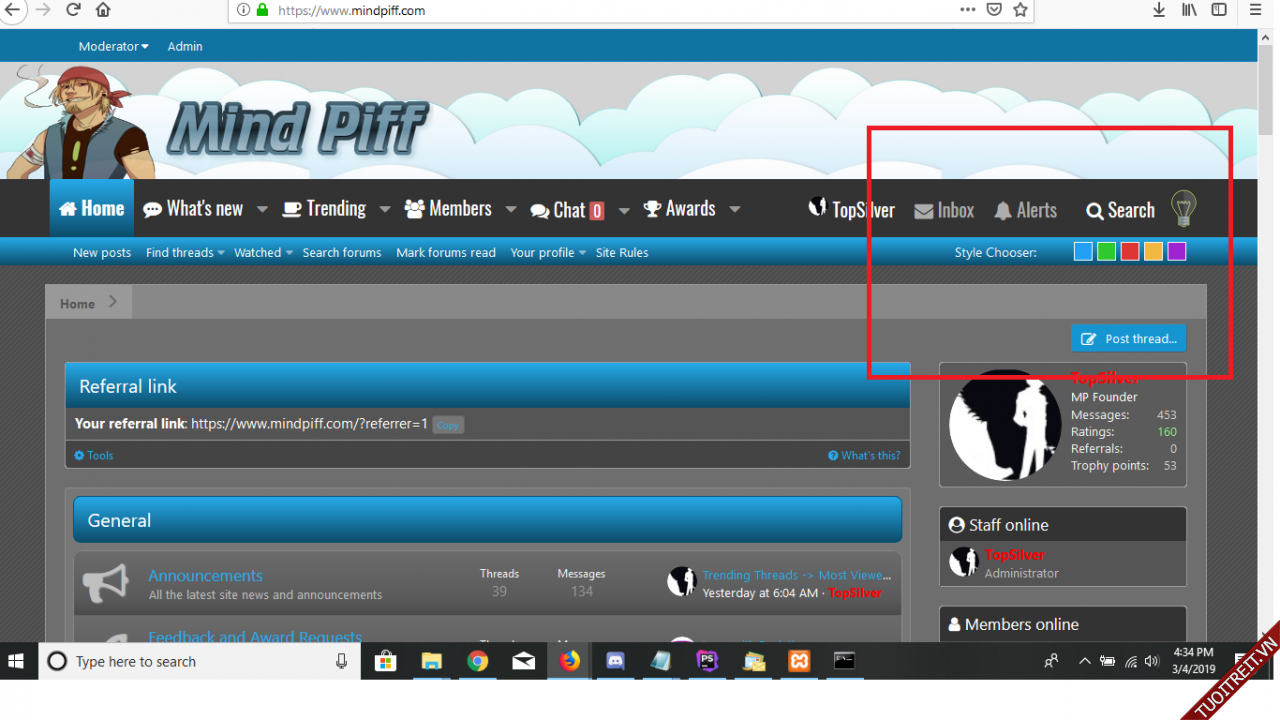Open the Find threads dropdown
Screen dimensions: 1280x720
click(x=185, y=253)
